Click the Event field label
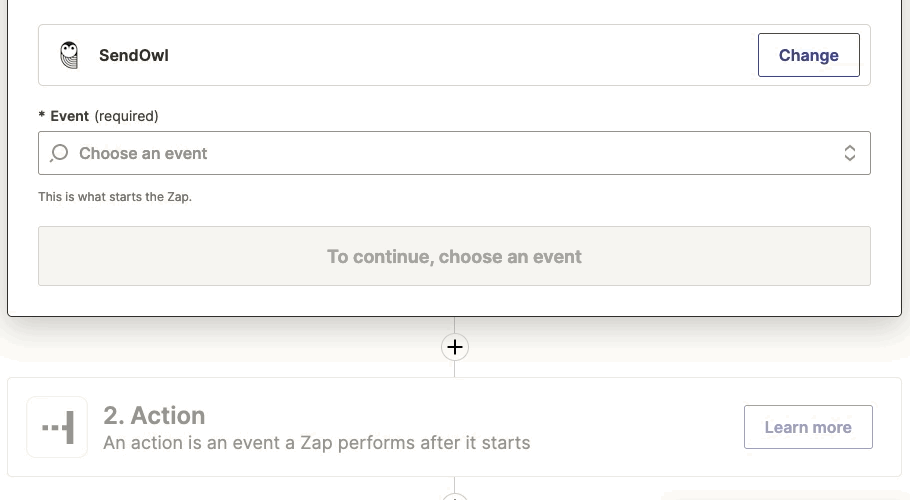Screen dimensions: 910x500 [x=69, y=116]
